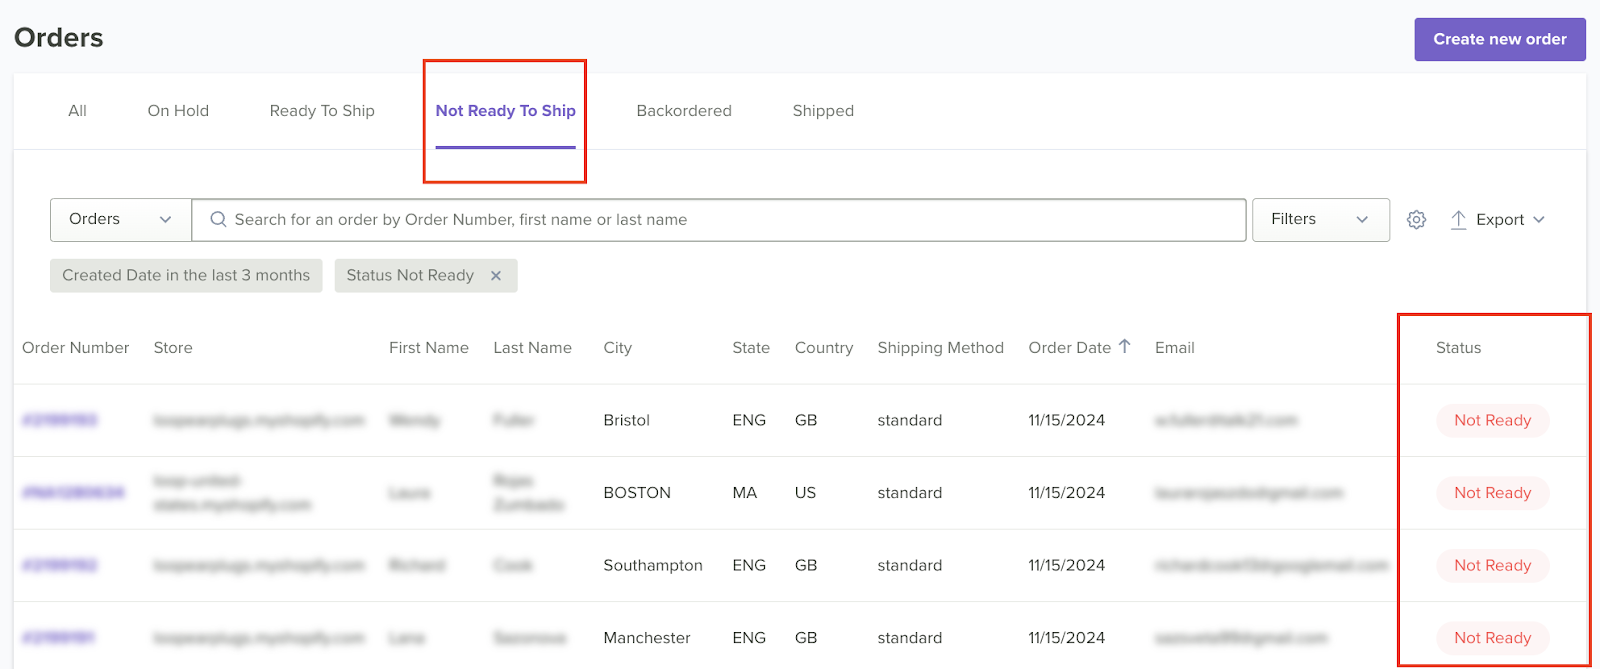Click the Create new order button

pyautogui.click(x=1500, y=39)
